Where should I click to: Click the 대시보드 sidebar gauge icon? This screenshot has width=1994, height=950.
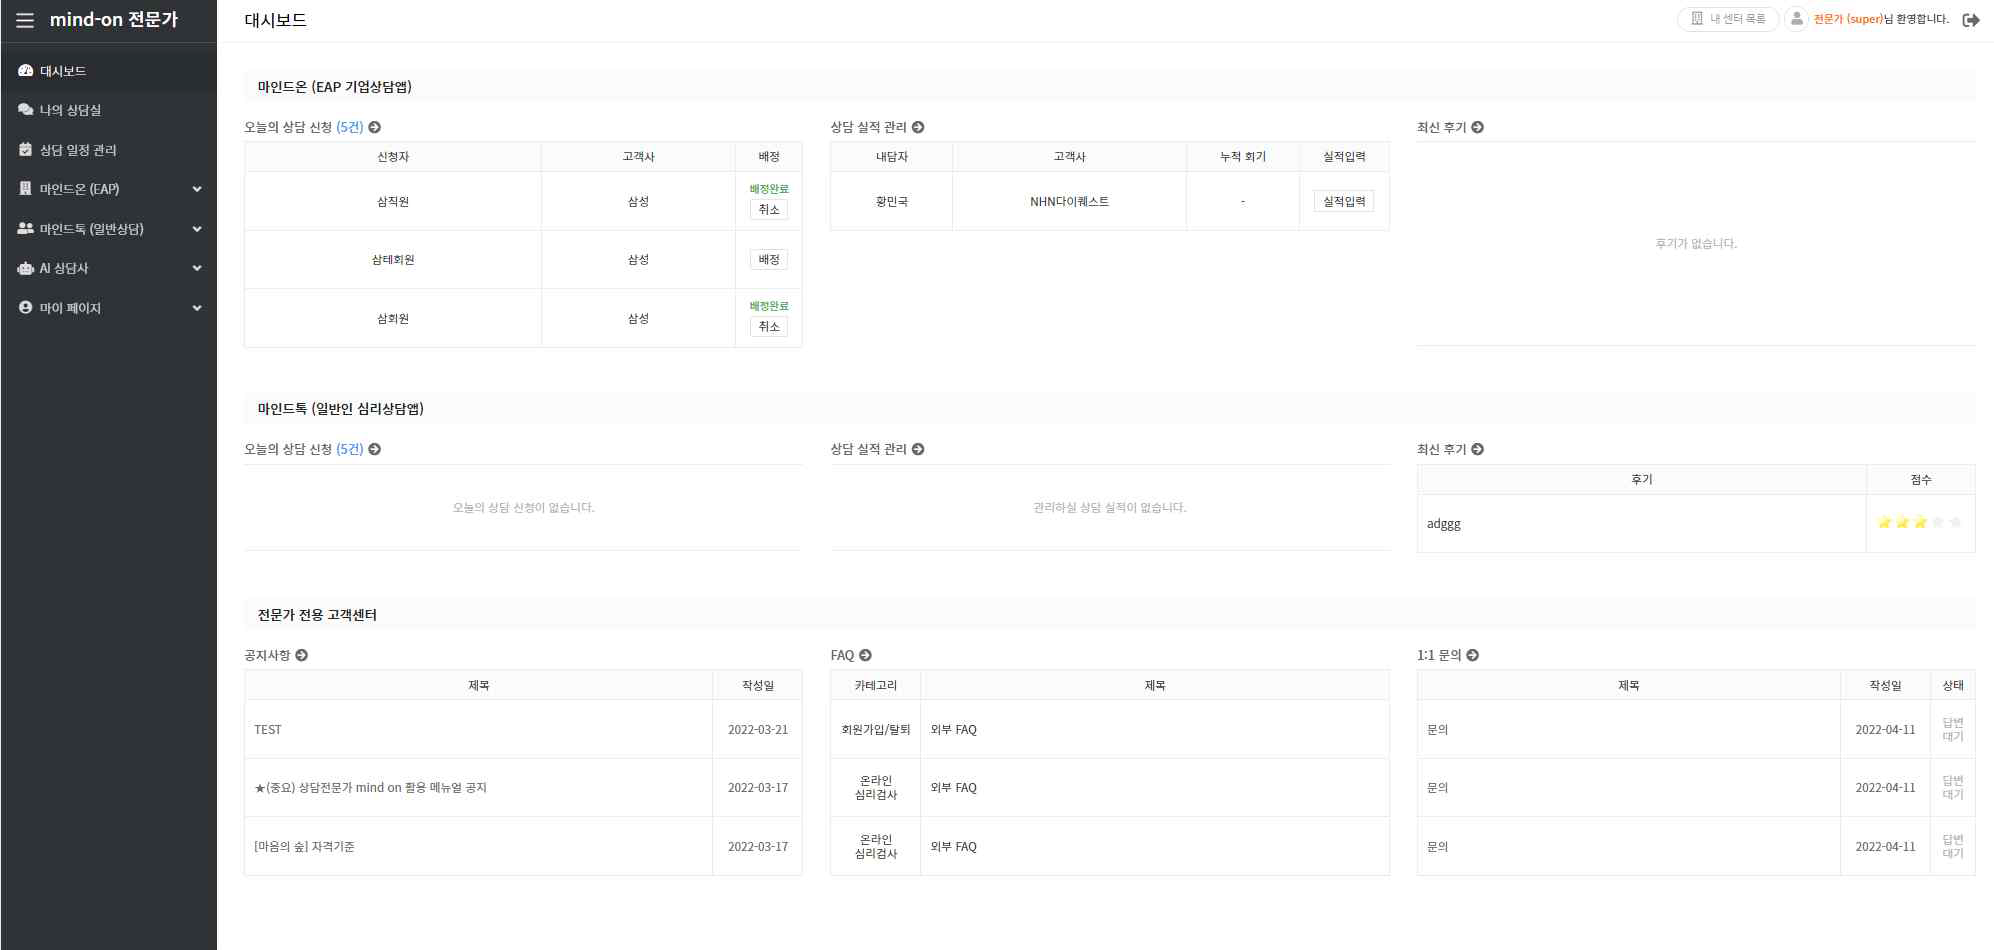[26, 71]
